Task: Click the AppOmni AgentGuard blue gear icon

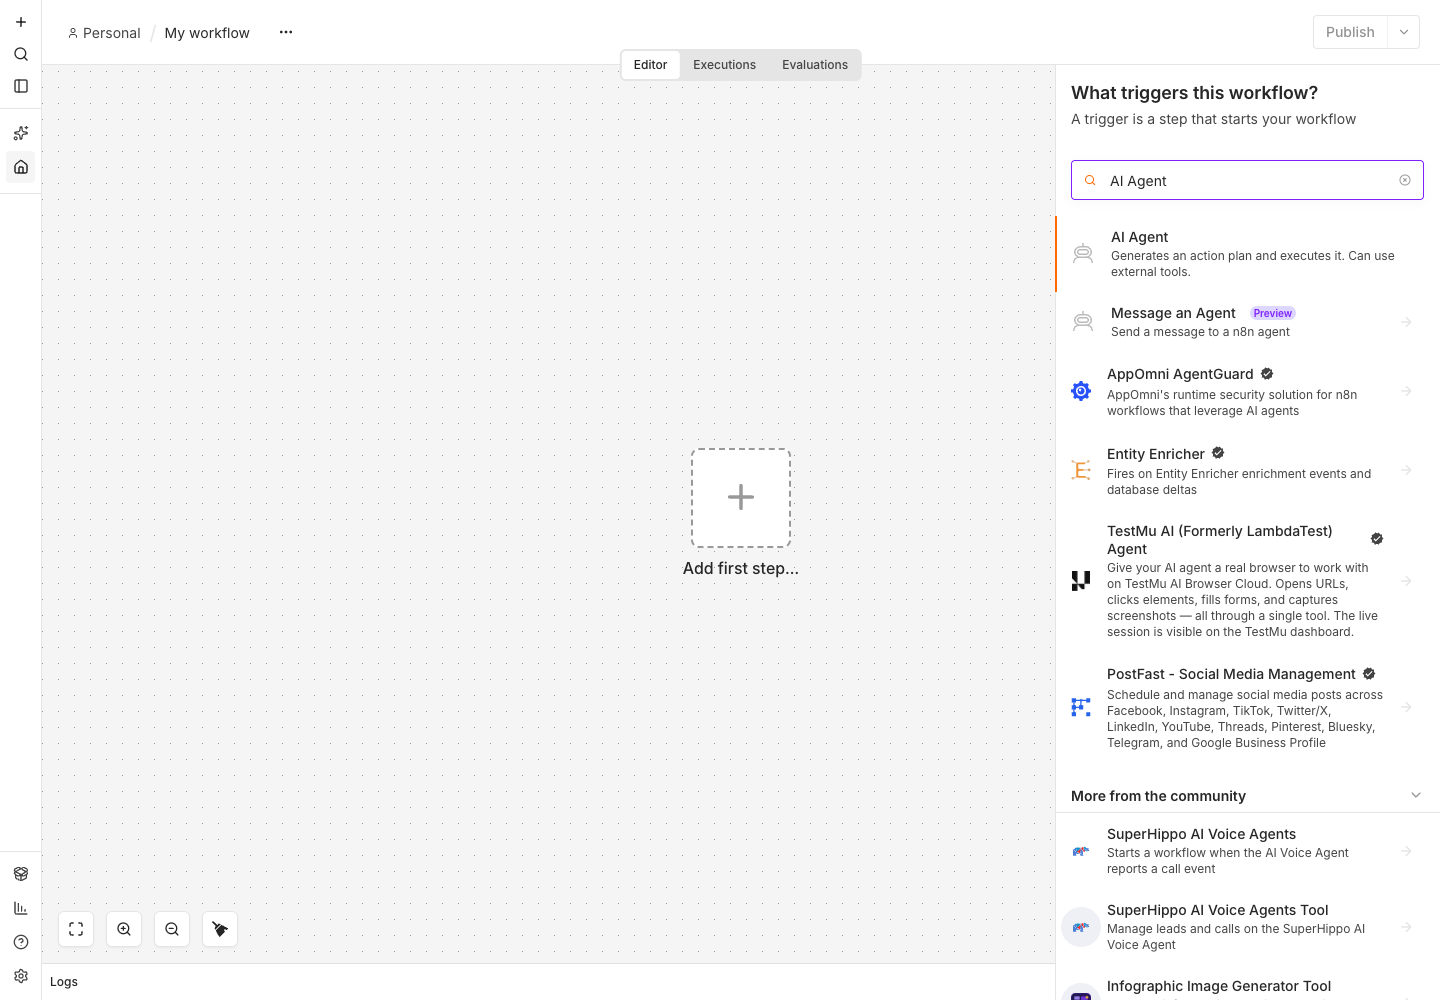Action: (1081, 391)
